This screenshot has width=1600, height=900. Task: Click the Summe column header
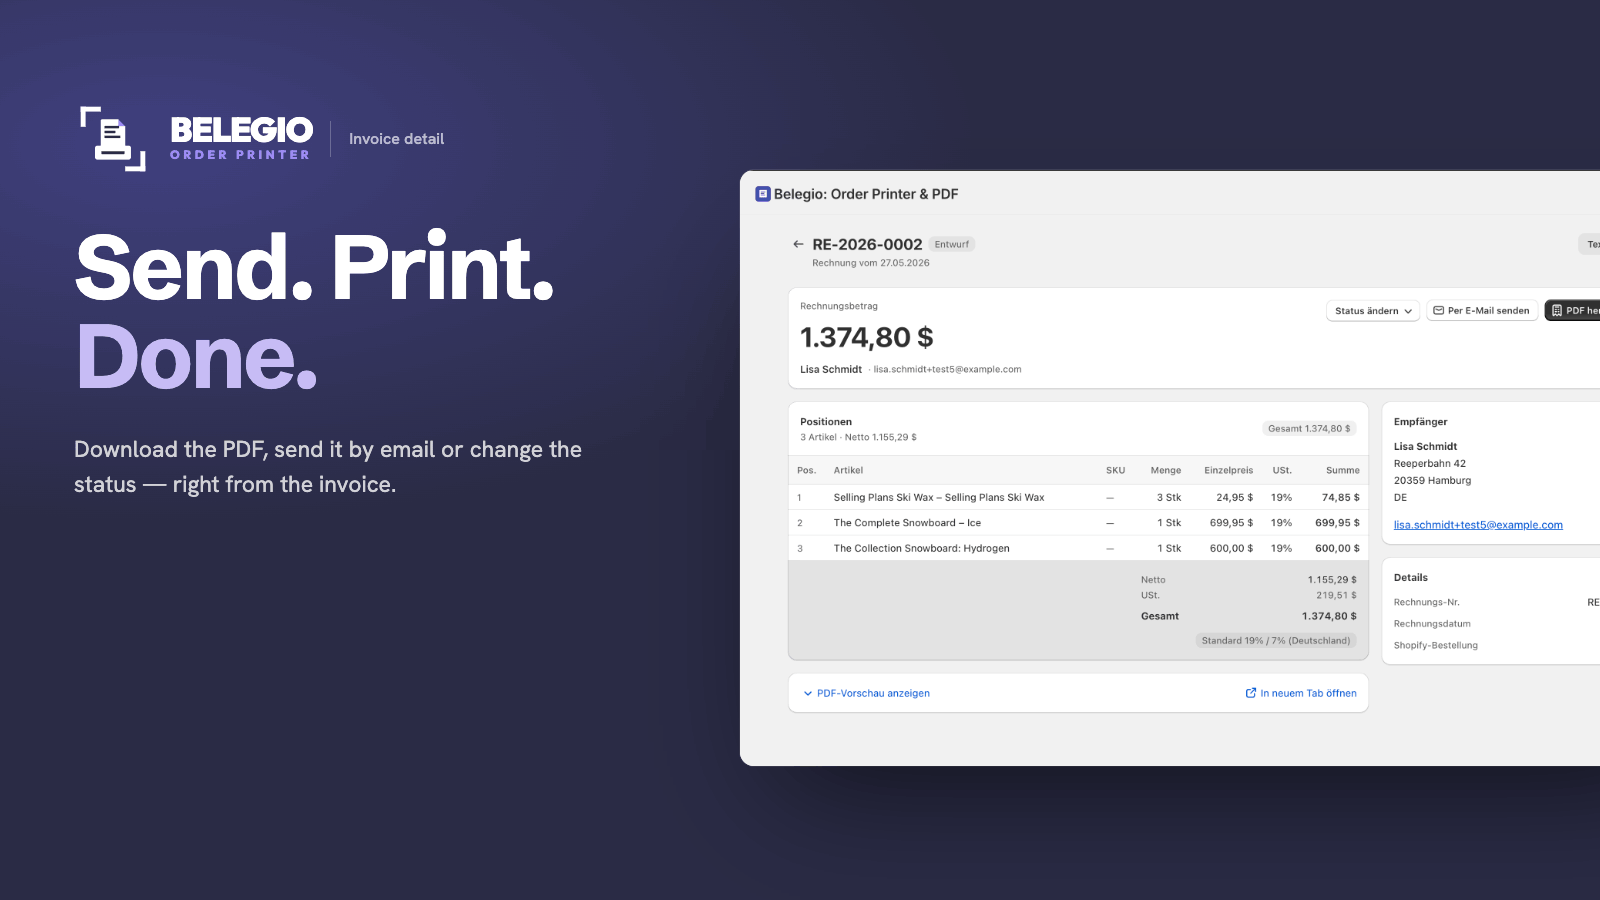pos(1343,470)
